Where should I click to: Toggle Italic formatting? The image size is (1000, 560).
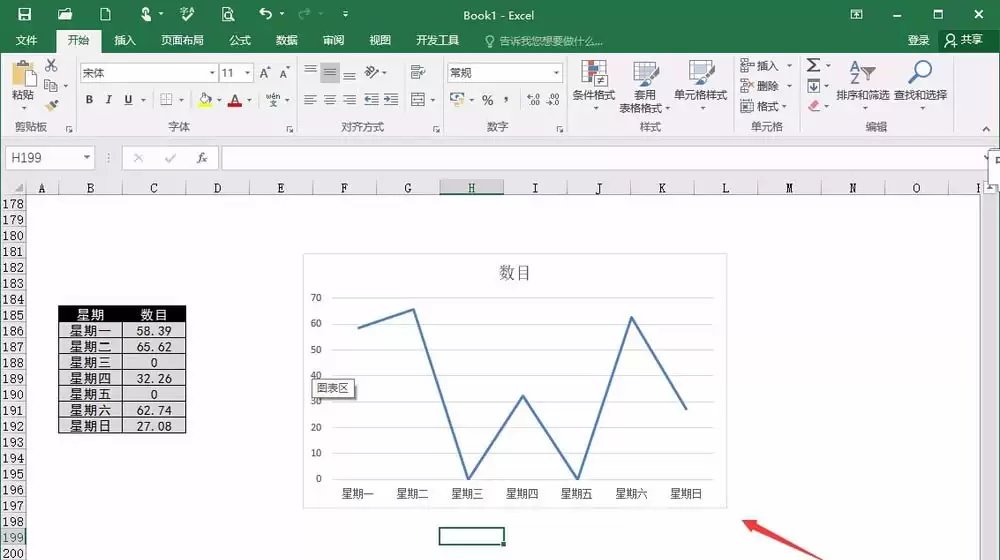[108, 99]
